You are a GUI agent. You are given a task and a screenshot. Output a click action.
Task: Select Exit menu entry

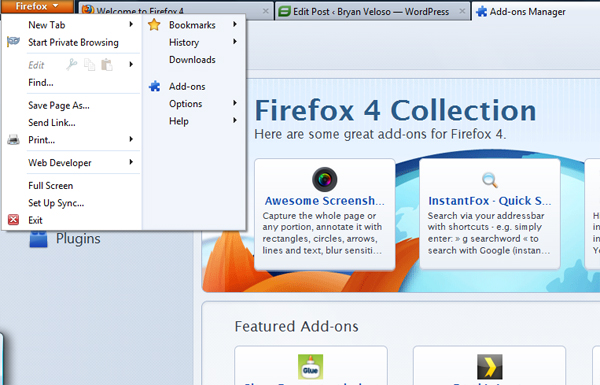coord(35,220)
